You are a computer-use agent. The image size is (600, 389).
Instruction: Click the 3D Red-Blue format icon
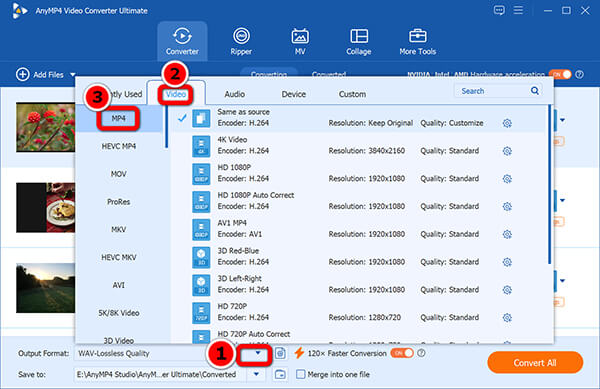(x=201, y=257)
